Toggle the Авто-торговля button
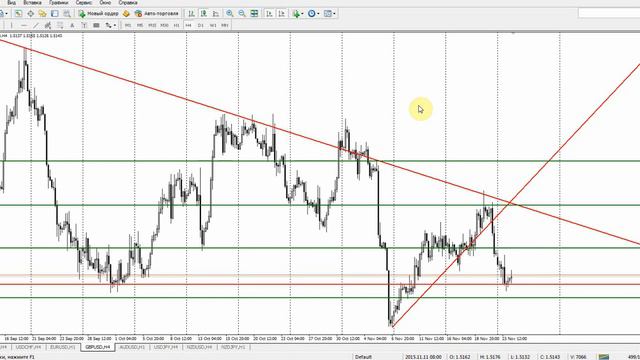Image resolution: width=640 pixels, height=360 pixels. [157, 13]
